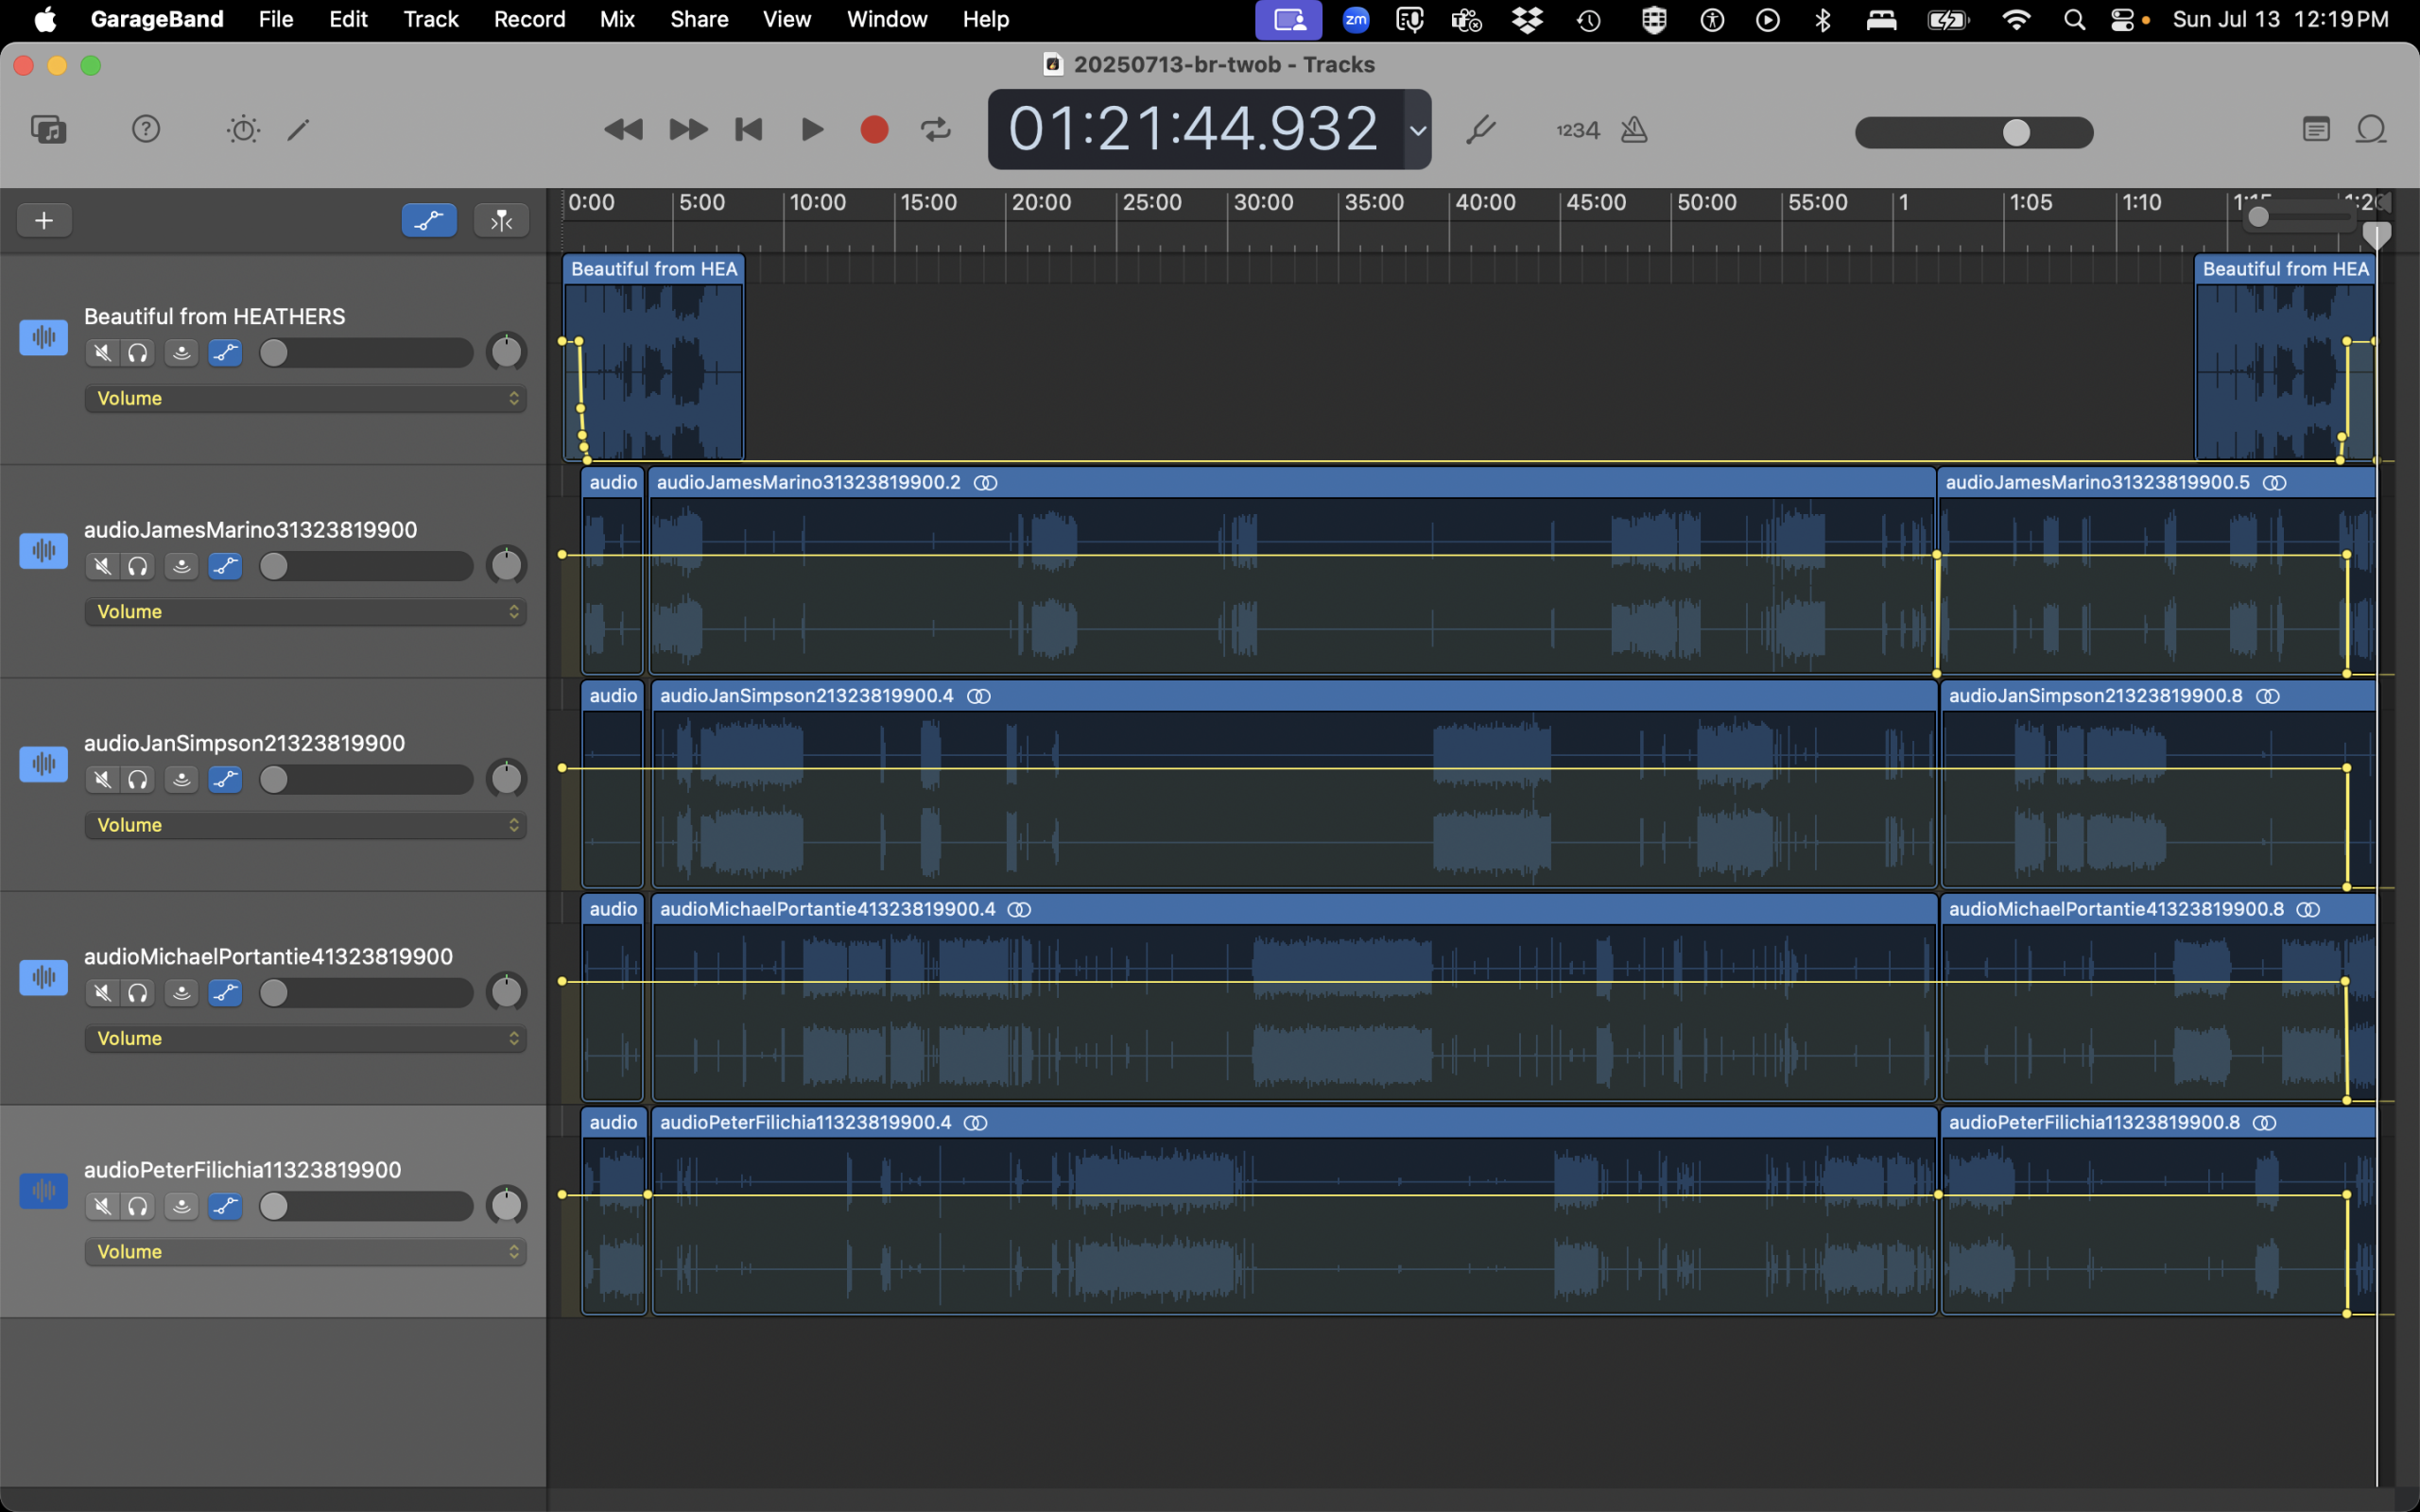The width and height of the screenshot is (2420, 1512).
Task: Open the Note Pad button
Action: [x=2316, y=129]
